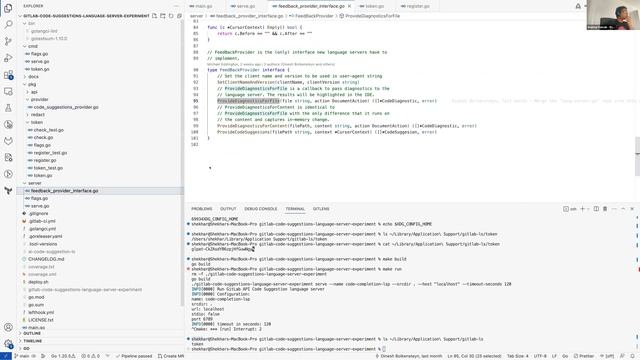Open the Extensions view with the badge

coord(8,75)
